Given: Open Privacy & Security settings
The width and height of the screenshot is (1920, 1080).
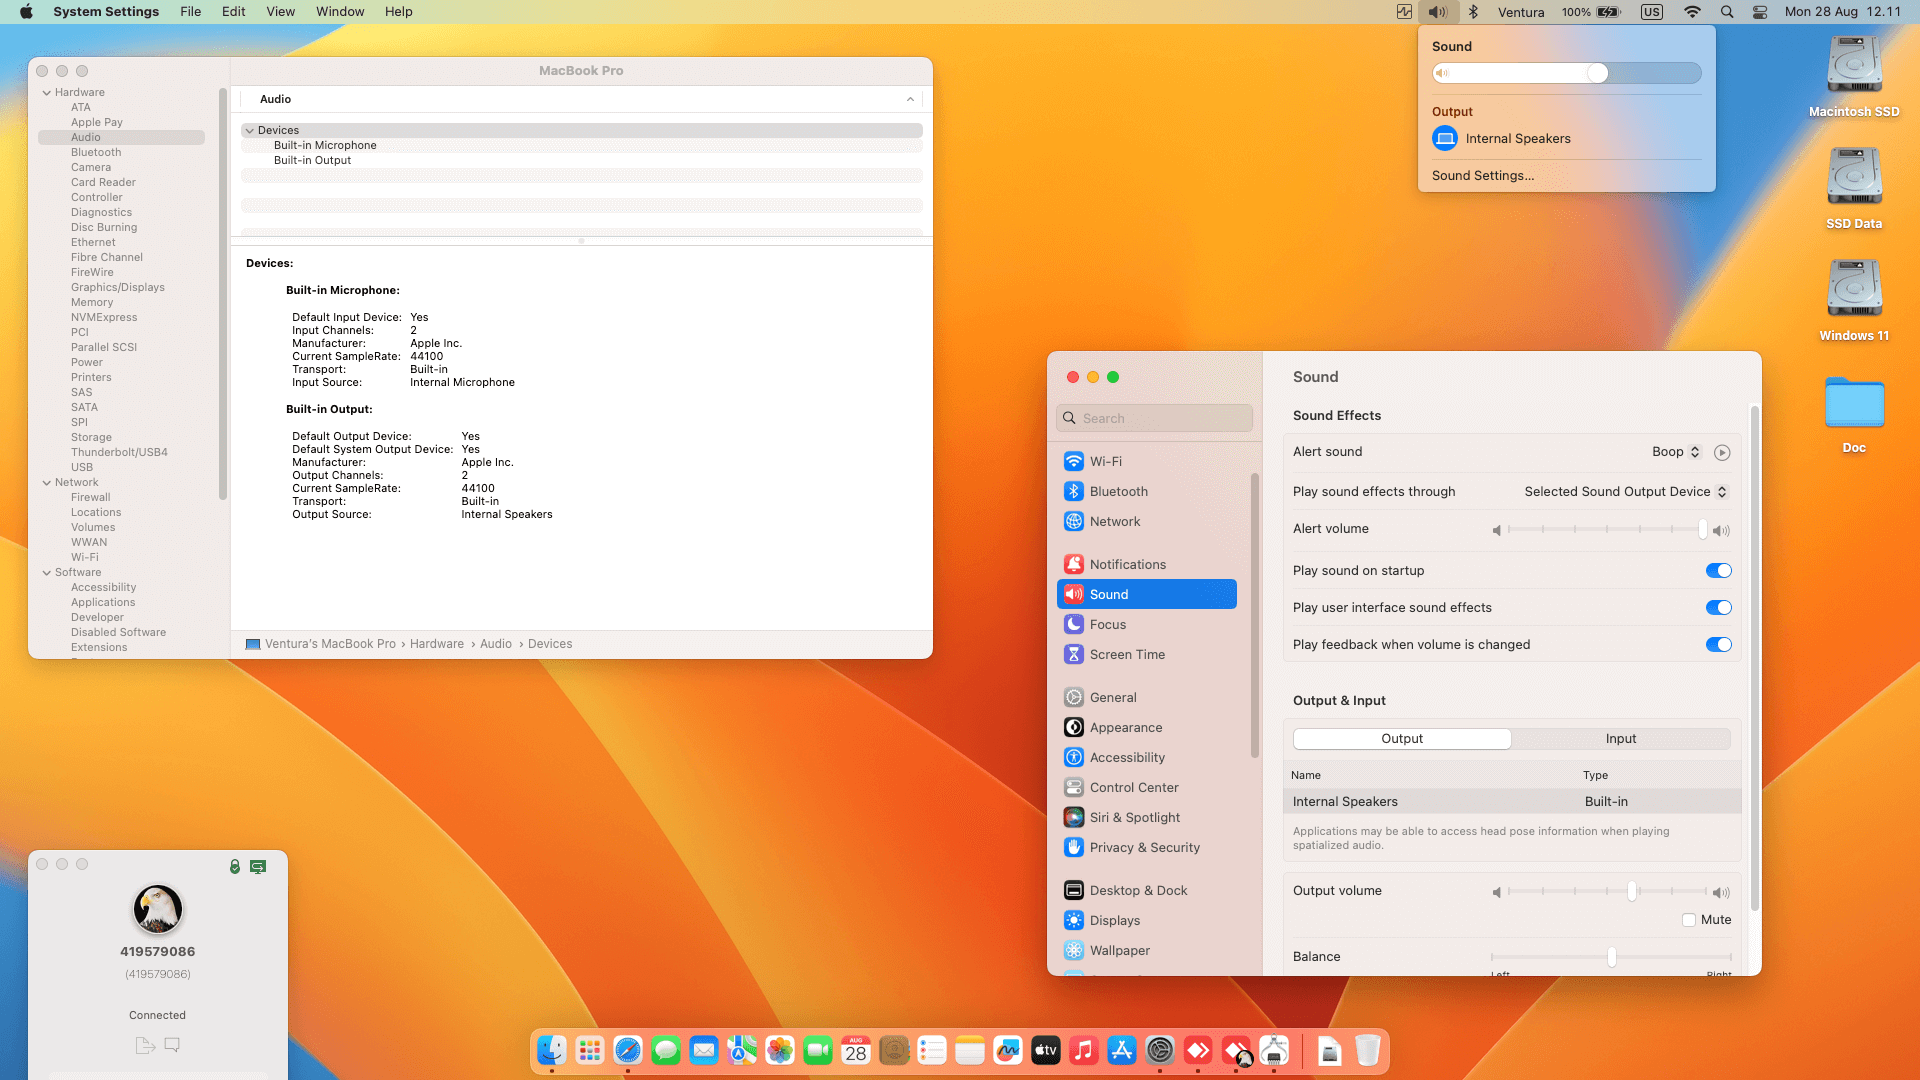Looking at the screenshot, I should click(1144, 847).
